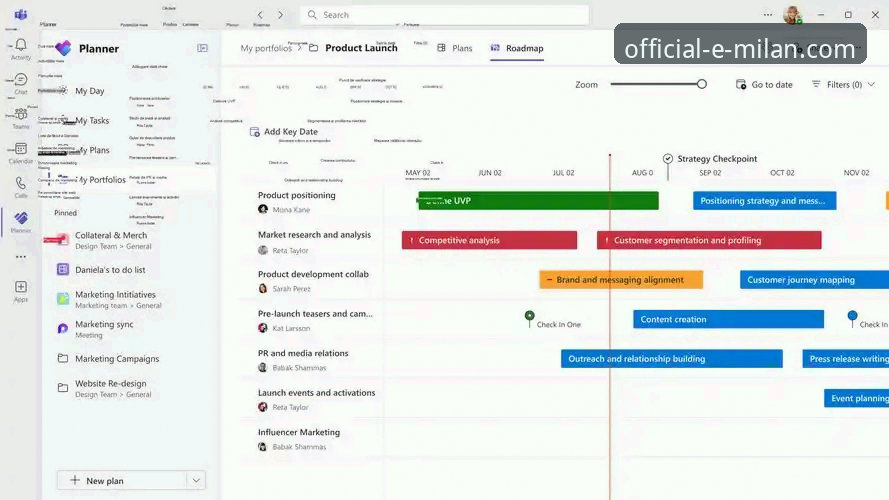The height and width of the screenshot is (500, 889).
Task: Open the Settings and more ellipsis
Action: (767, 15)
